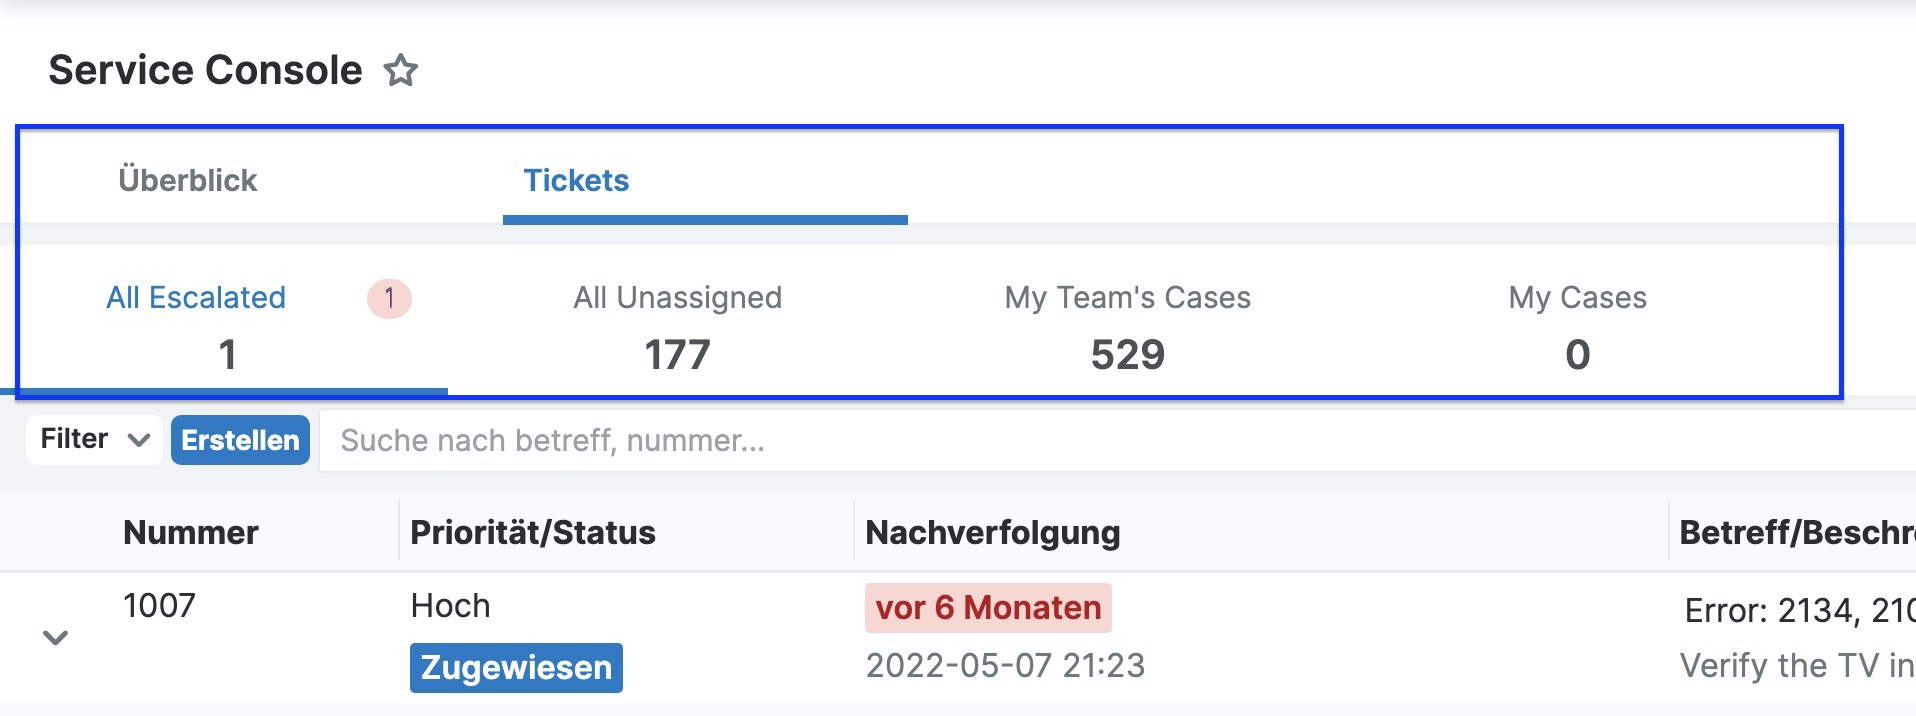Focus the ticket search field
Screen dimensions: 1916x716
pyautogui.click(x=1100, y=440)
